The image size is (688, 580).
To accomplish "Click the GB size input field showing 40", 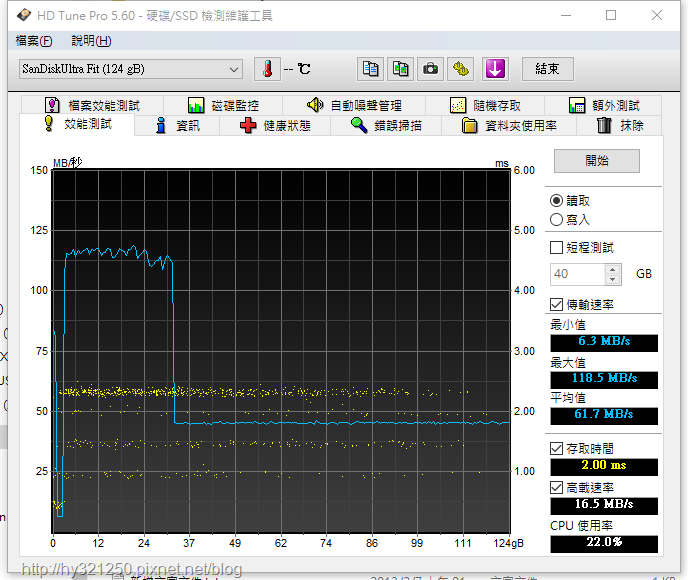I will click(x=577, y=274).
